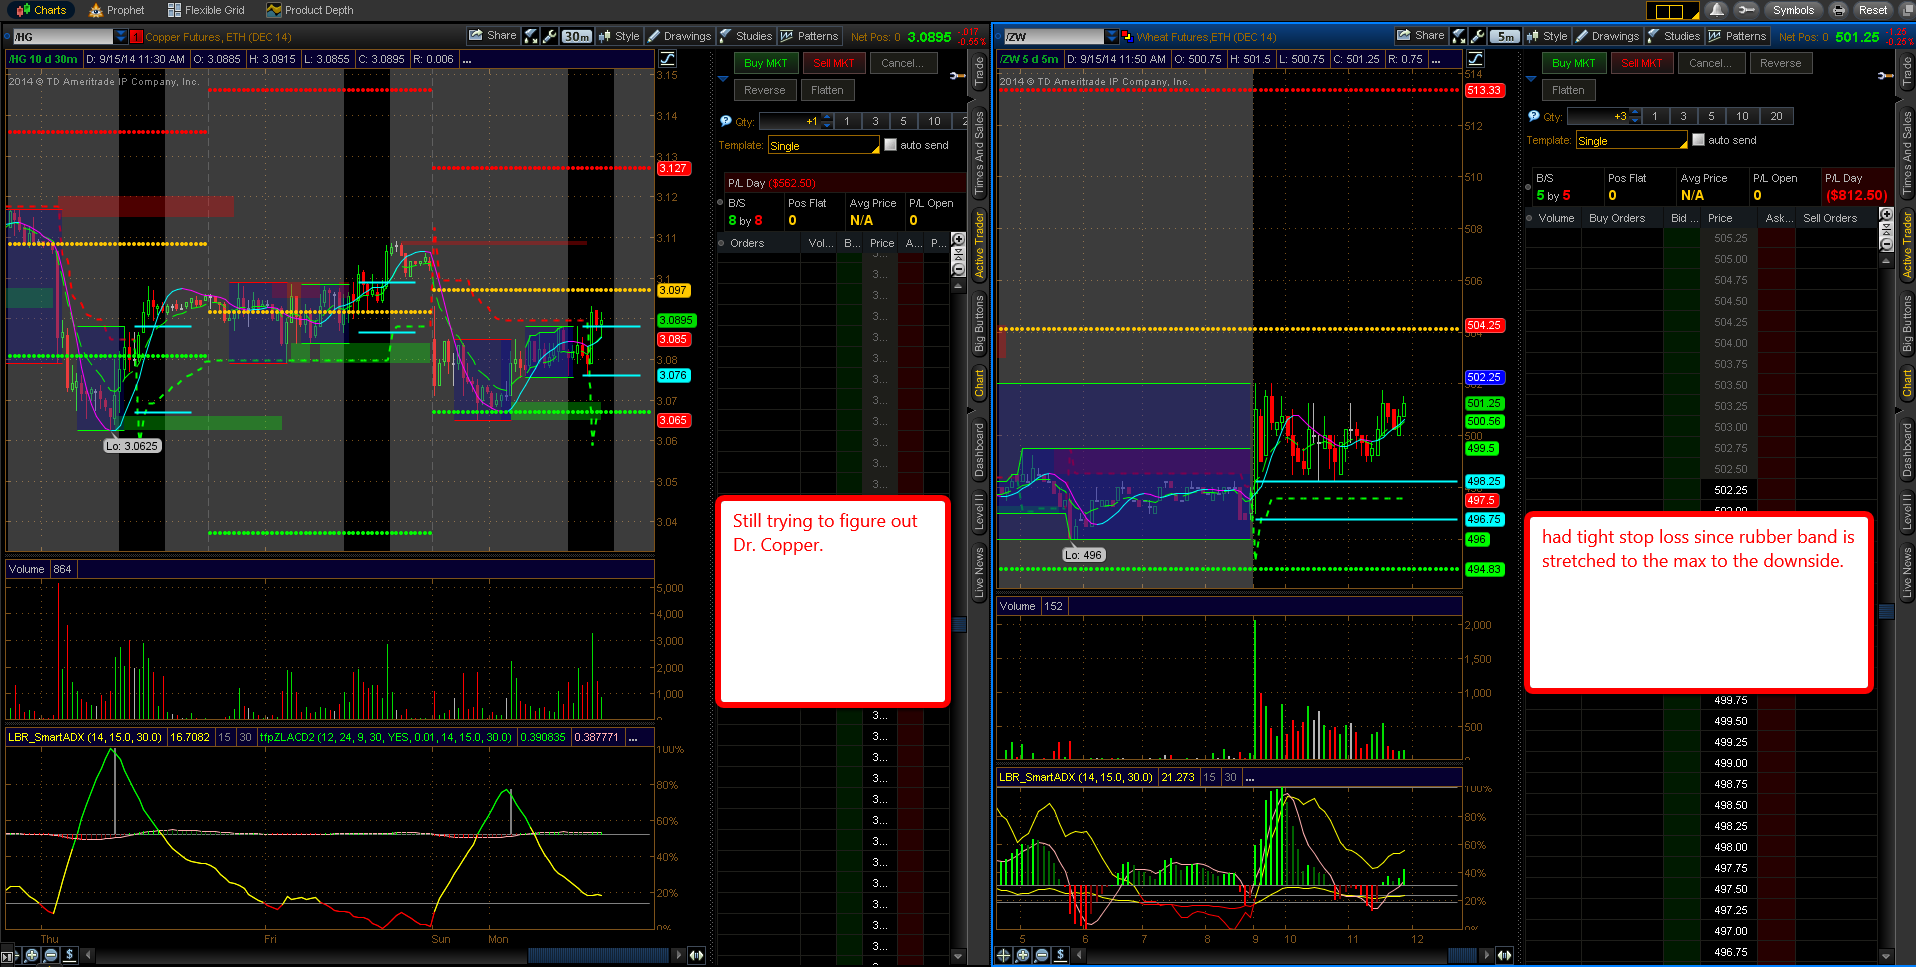Zoom in on the wheat chart

coord(1023,955)
